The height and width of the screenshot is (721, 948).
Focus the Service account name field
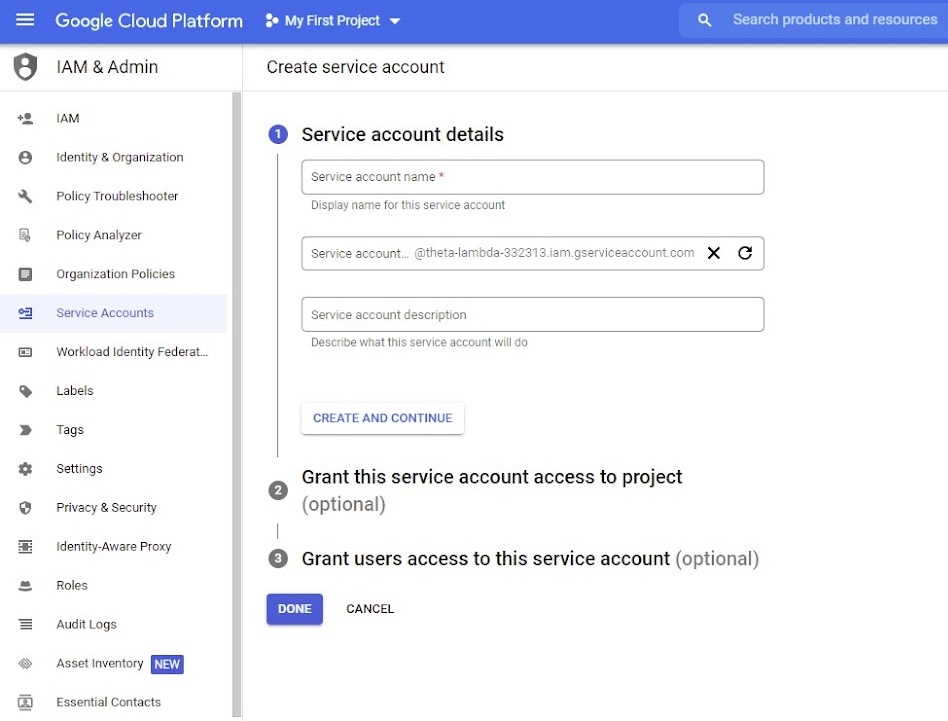pyautogui.click(x=533, y=177)
